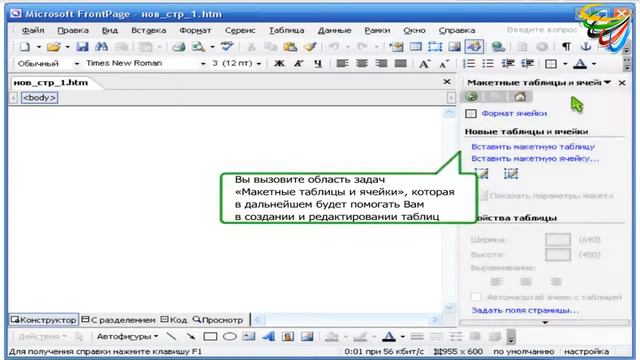
Task: Open the Borders dropdown arrow
Action: 565,64
